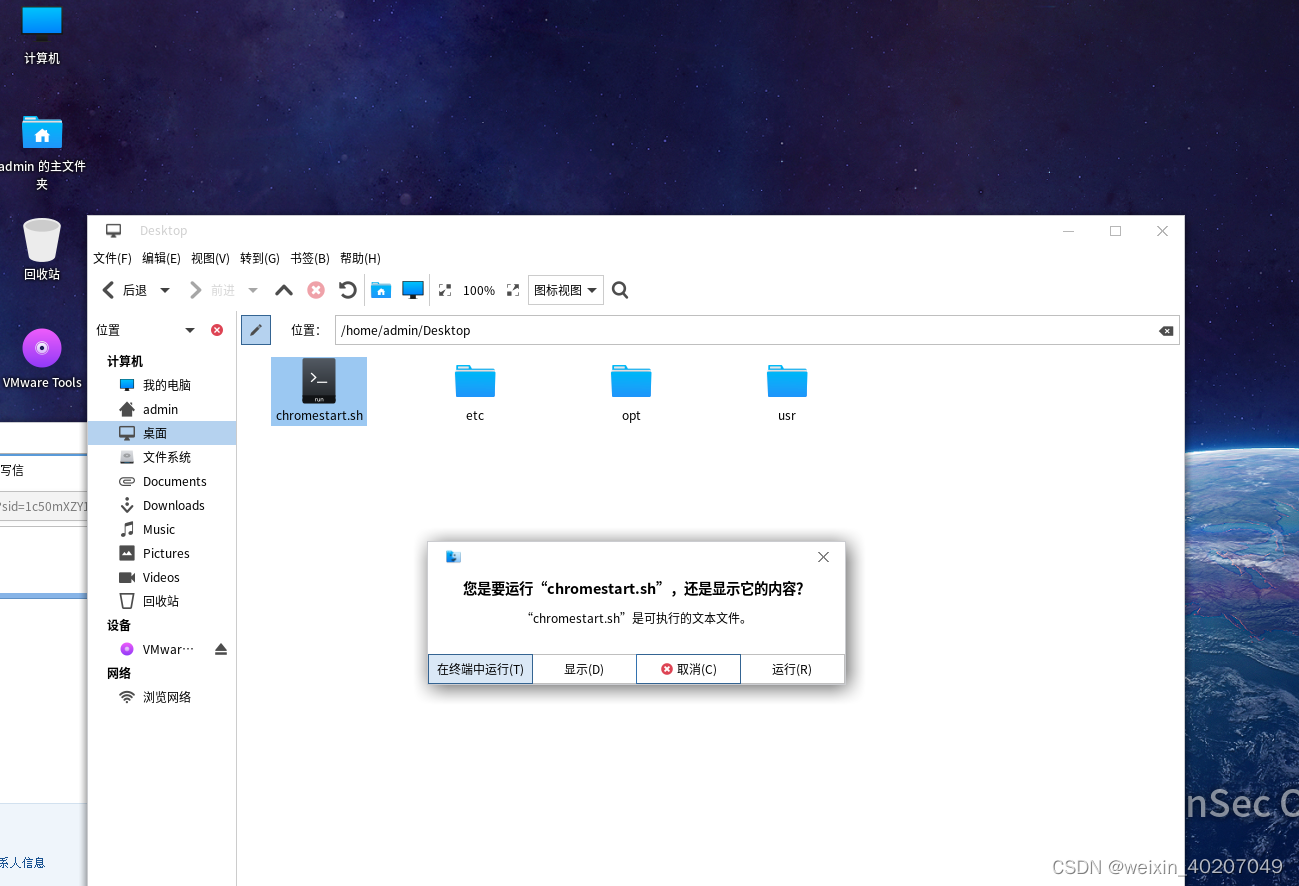Select Music in the sidebar
This screenshot has width=1299, height=886.
[x=162, y=529]
